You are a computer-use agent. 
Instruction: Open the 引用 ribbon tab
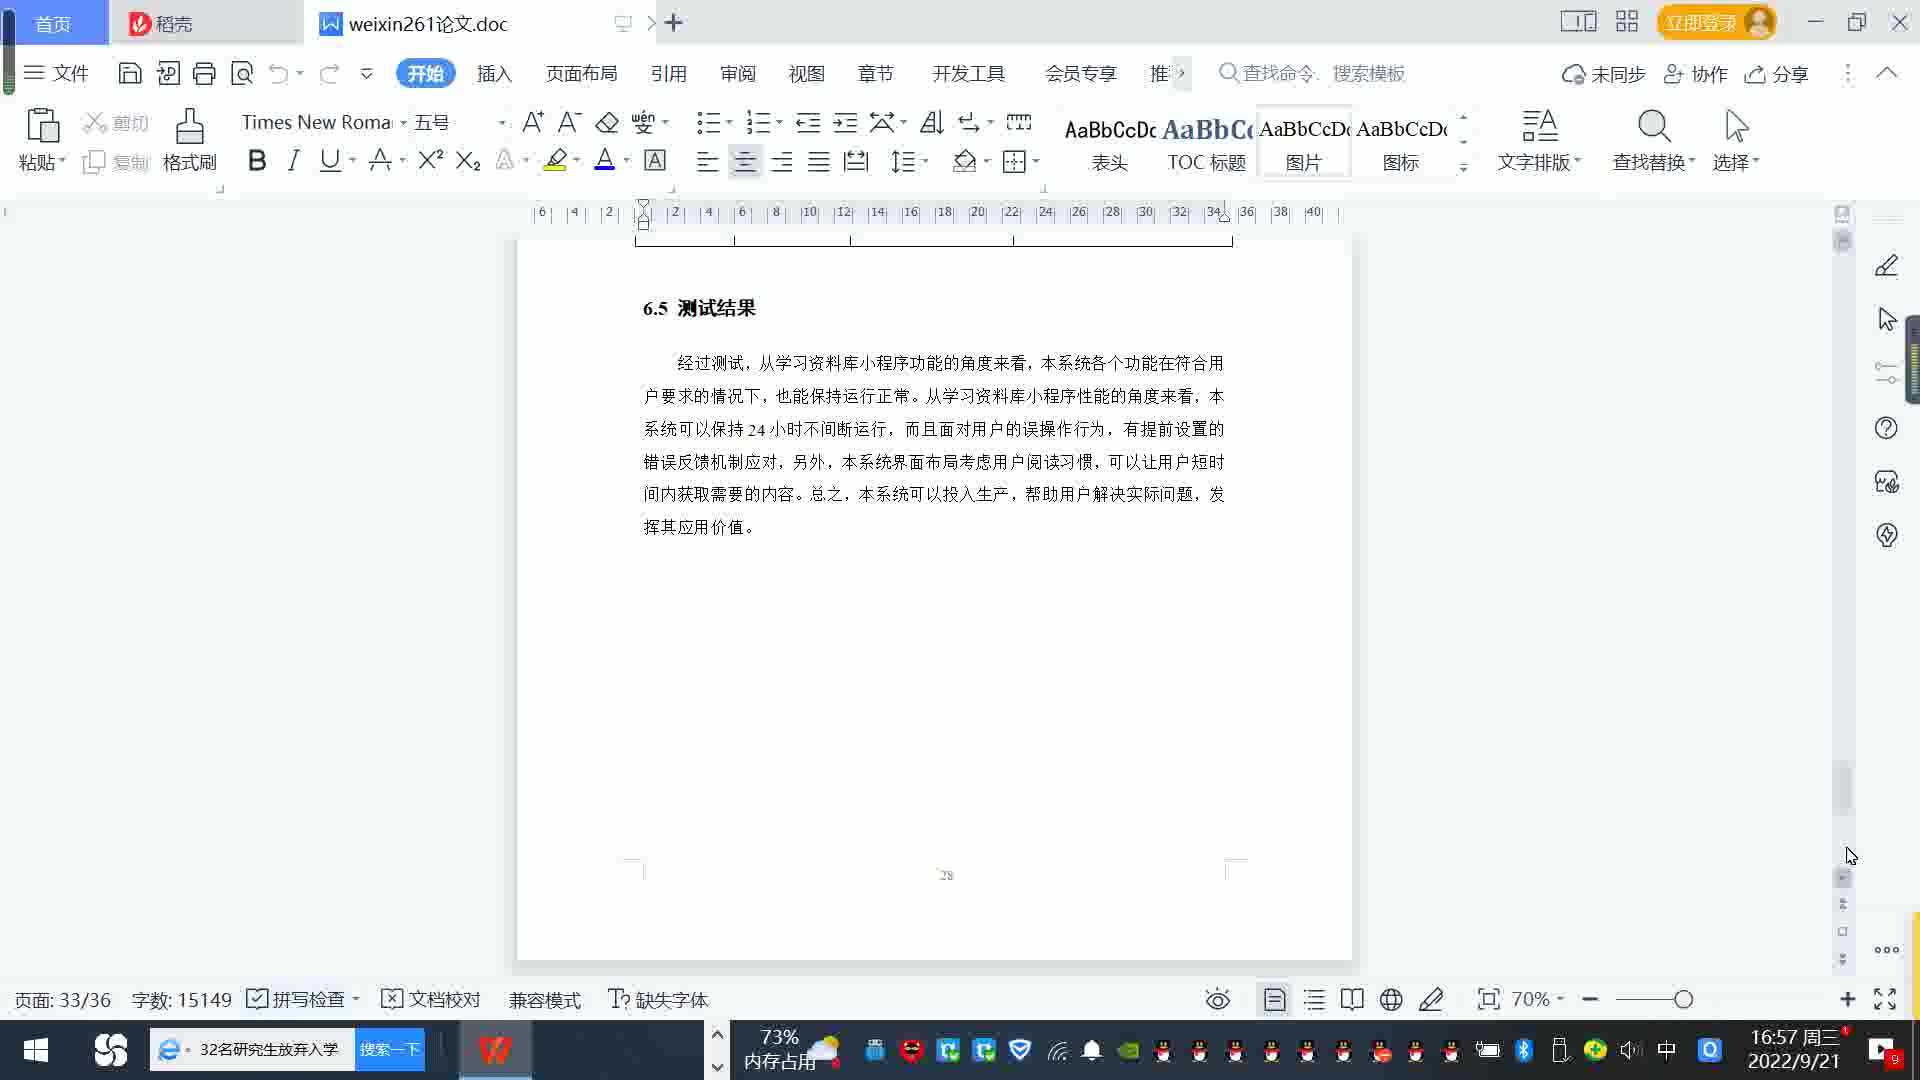coord(668,73)
